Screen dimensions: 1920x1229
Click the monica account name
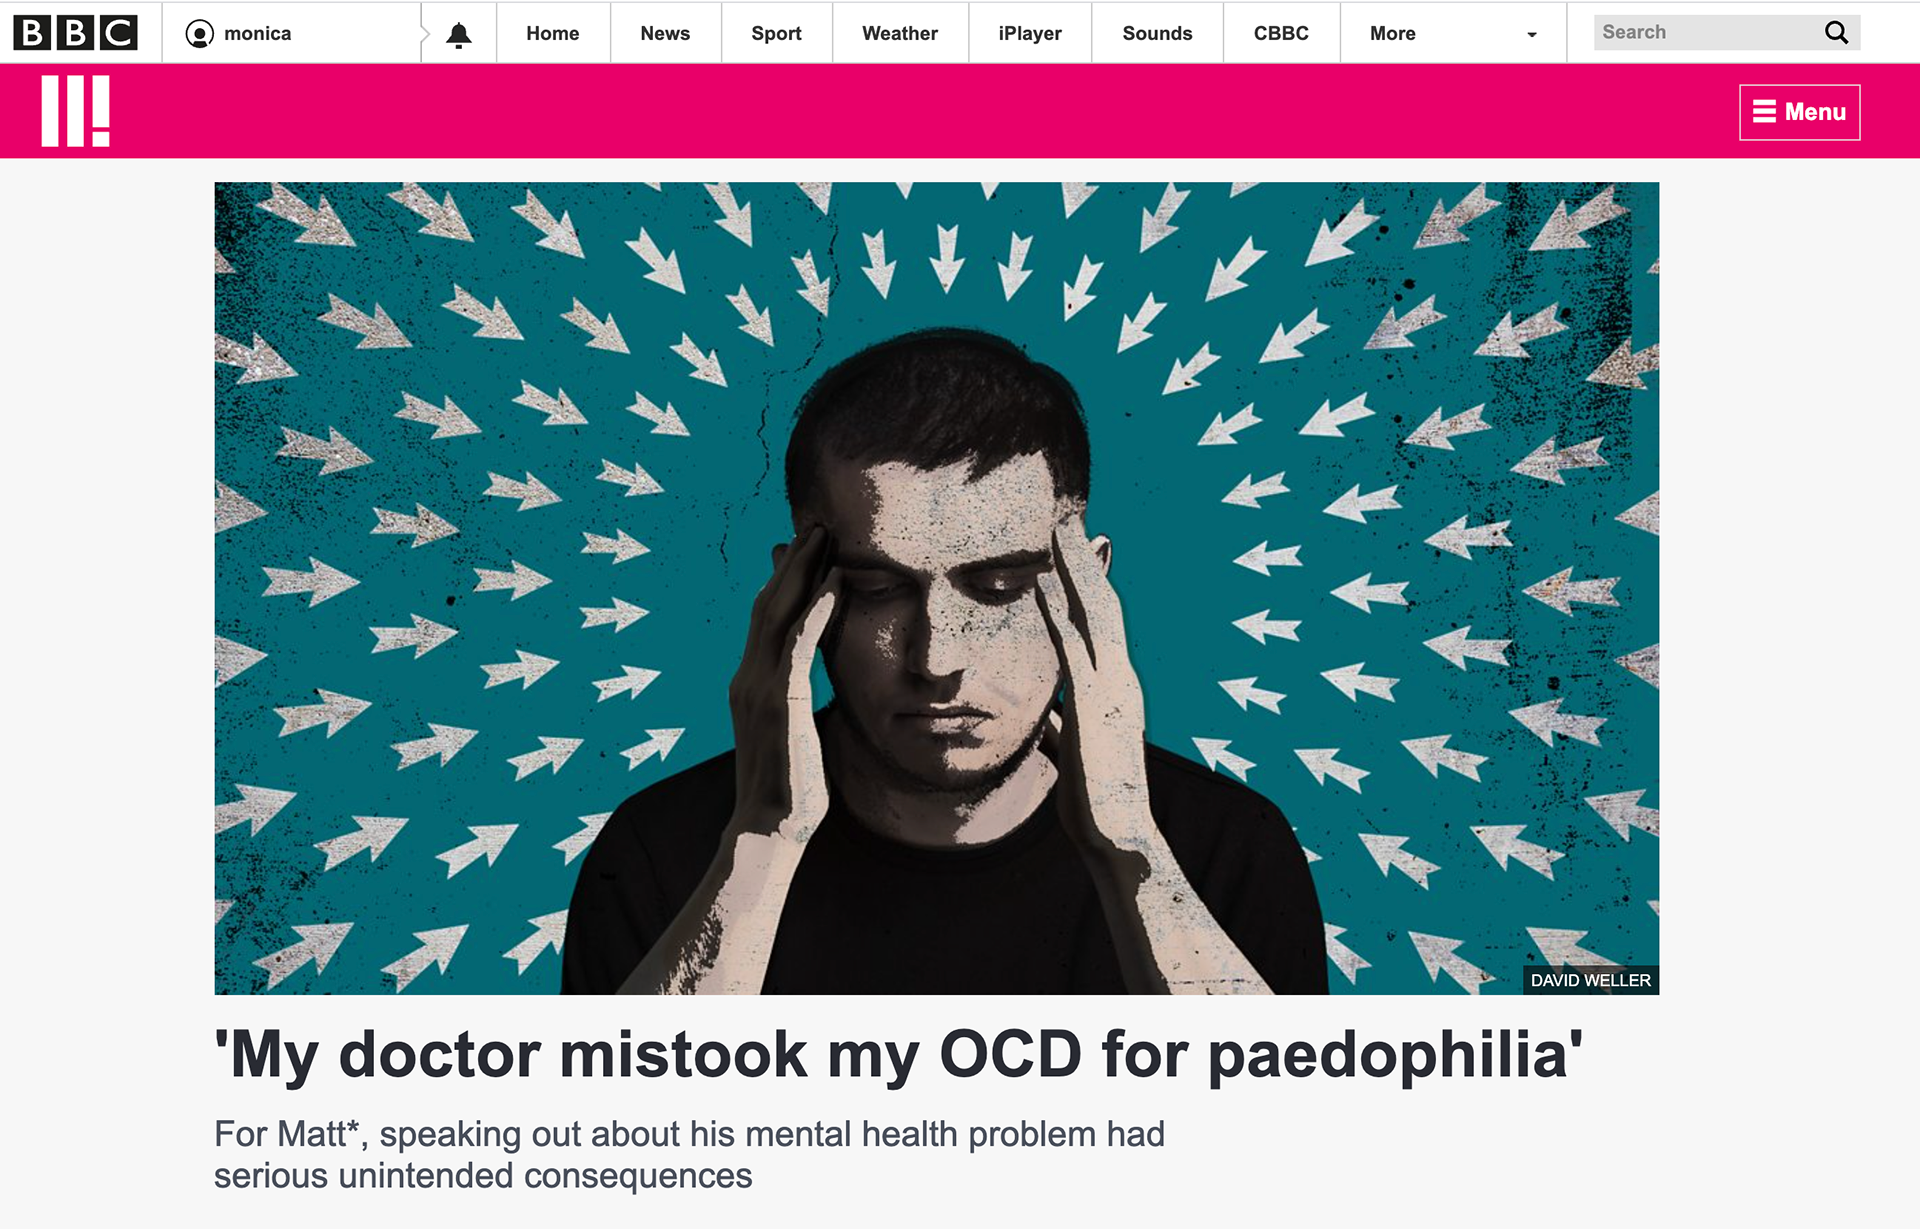pyautogui.click(x=258, y=34)
